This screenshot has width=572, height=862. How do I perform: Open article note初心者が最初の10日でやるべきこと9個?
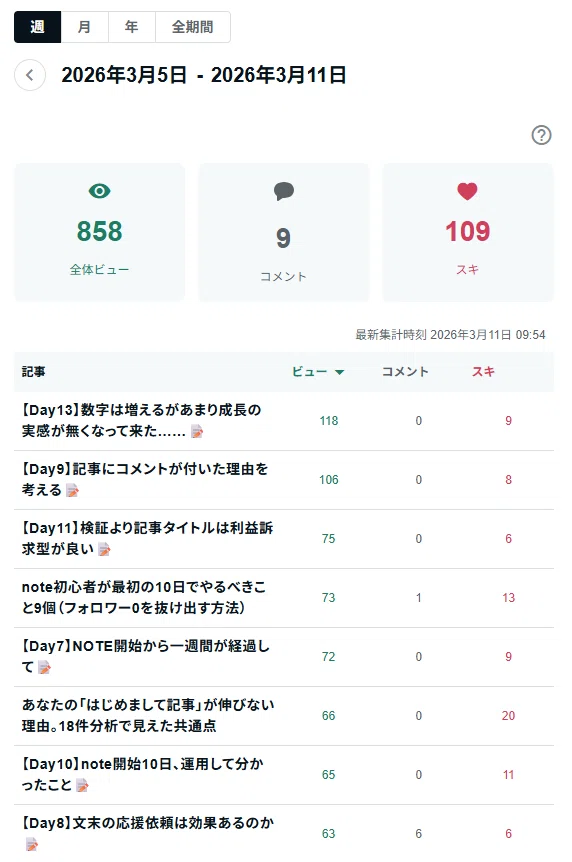point(144,598)
